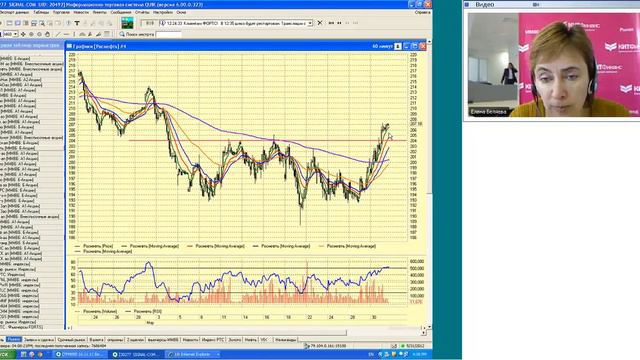
Task: Open the Окна menu
Action: 181,12
